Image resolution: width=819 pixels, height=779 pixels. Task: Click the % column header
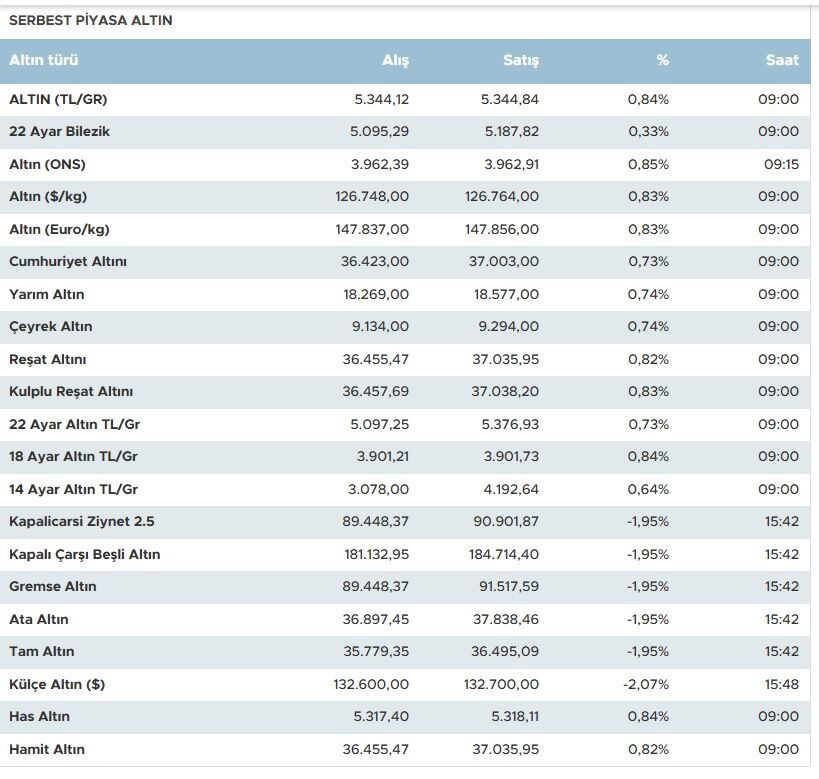[x=662, y=60]
